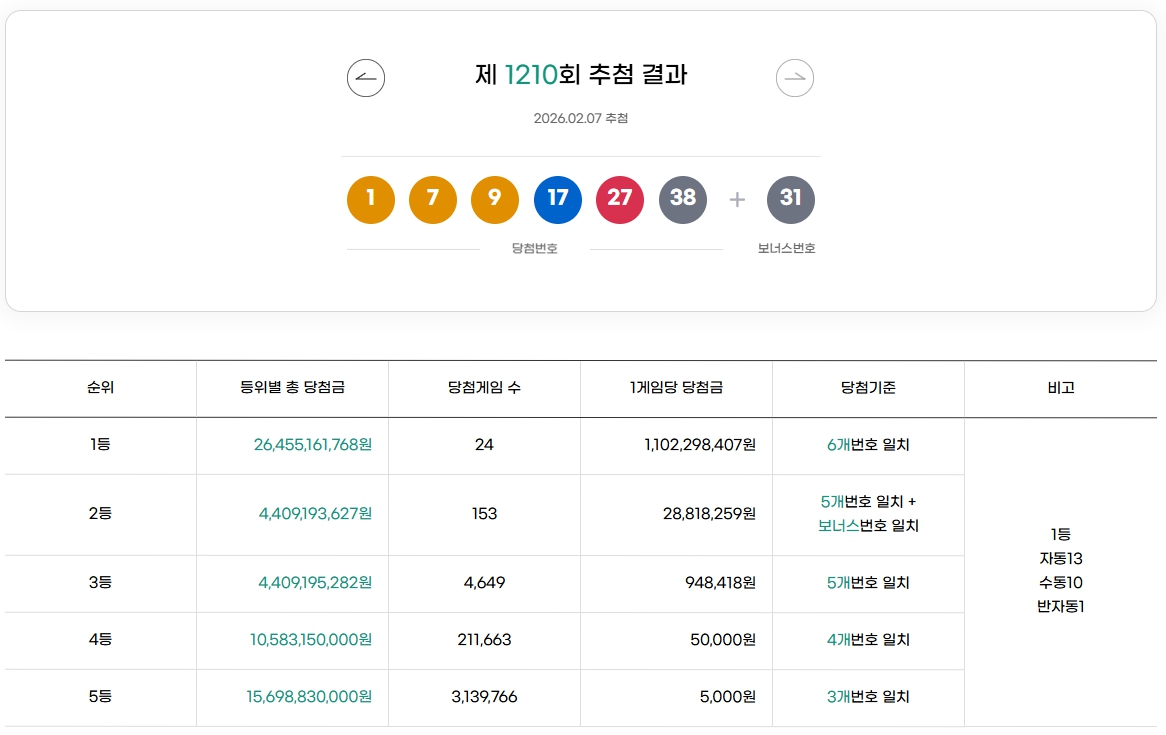1166x735 pixels.
Task: Go to the next draw round
Action: [x=794, y=77]
